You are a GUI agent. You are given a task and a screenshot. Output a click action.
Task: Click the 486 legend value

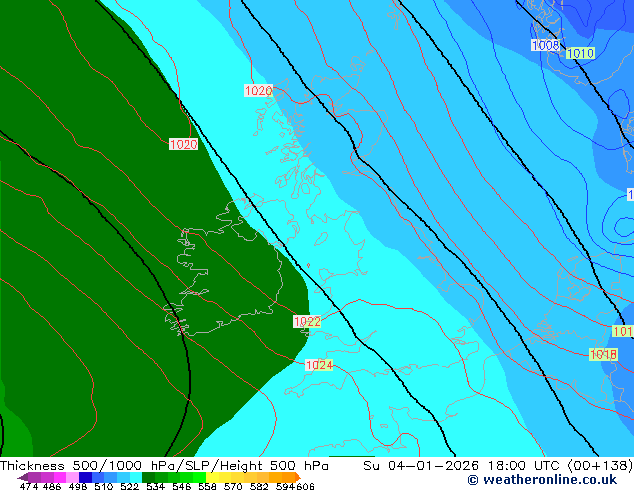(x=52, y=486)
